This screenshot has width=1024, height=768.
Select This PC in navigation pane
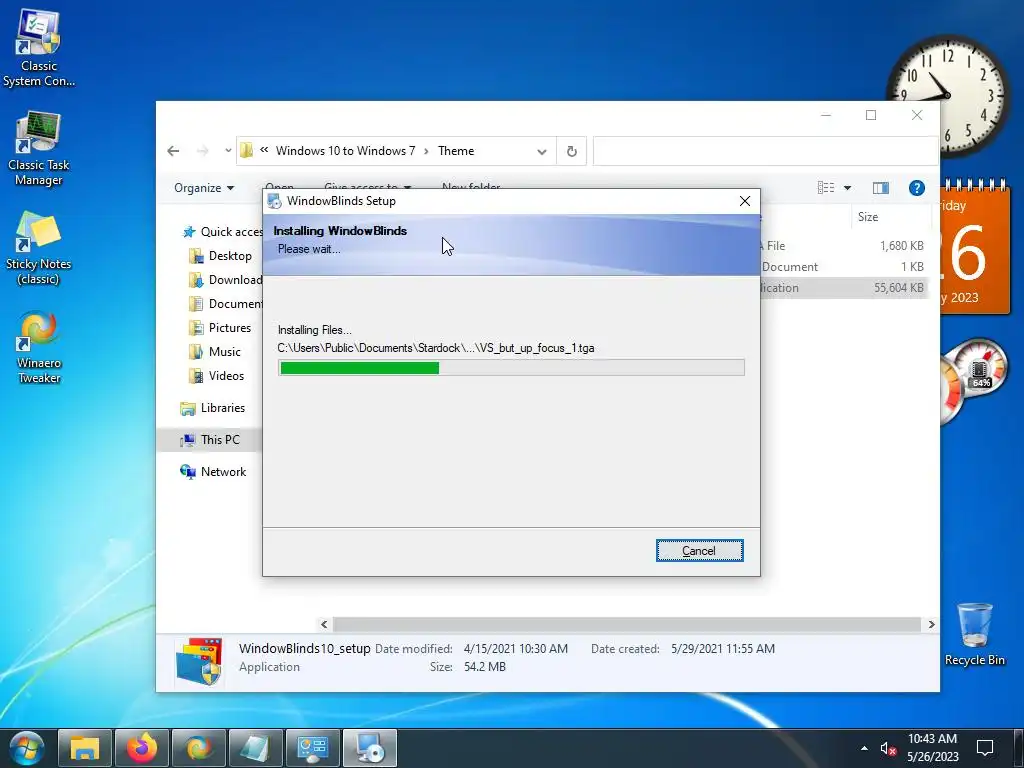point(210,440)
